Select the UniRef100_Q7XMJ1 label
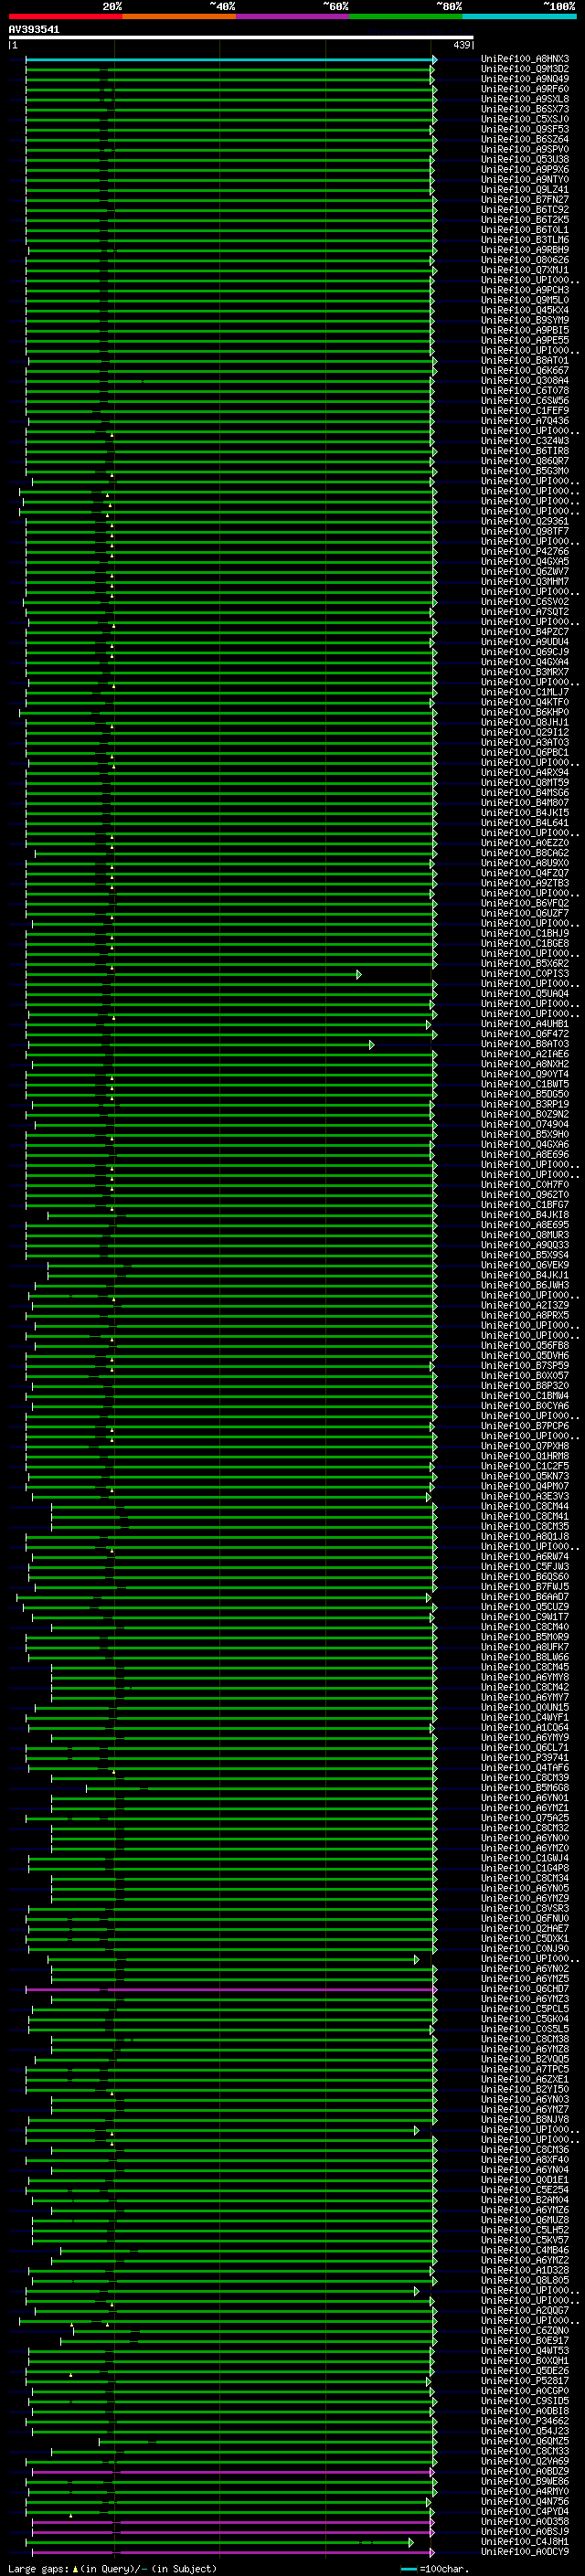 525,270
